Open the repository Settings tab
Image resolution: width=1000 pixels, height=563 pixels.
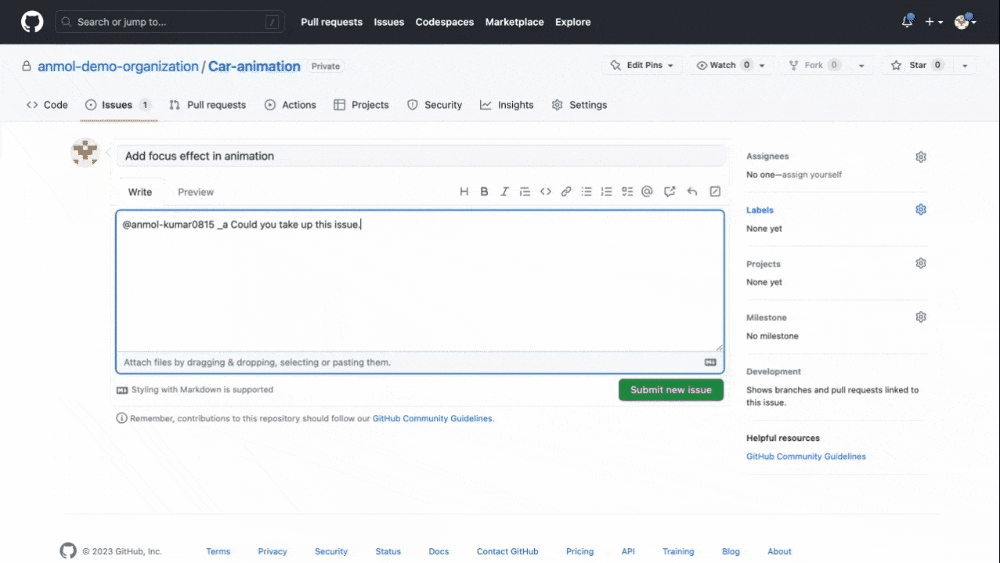coord(580,105)
